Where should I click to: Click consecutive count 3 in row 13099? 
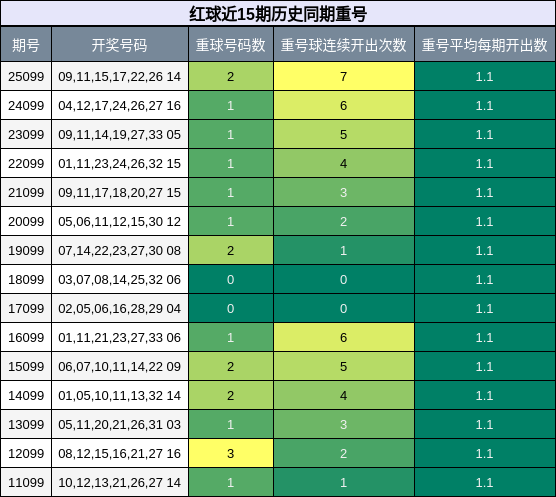click(x=344, y=425)
